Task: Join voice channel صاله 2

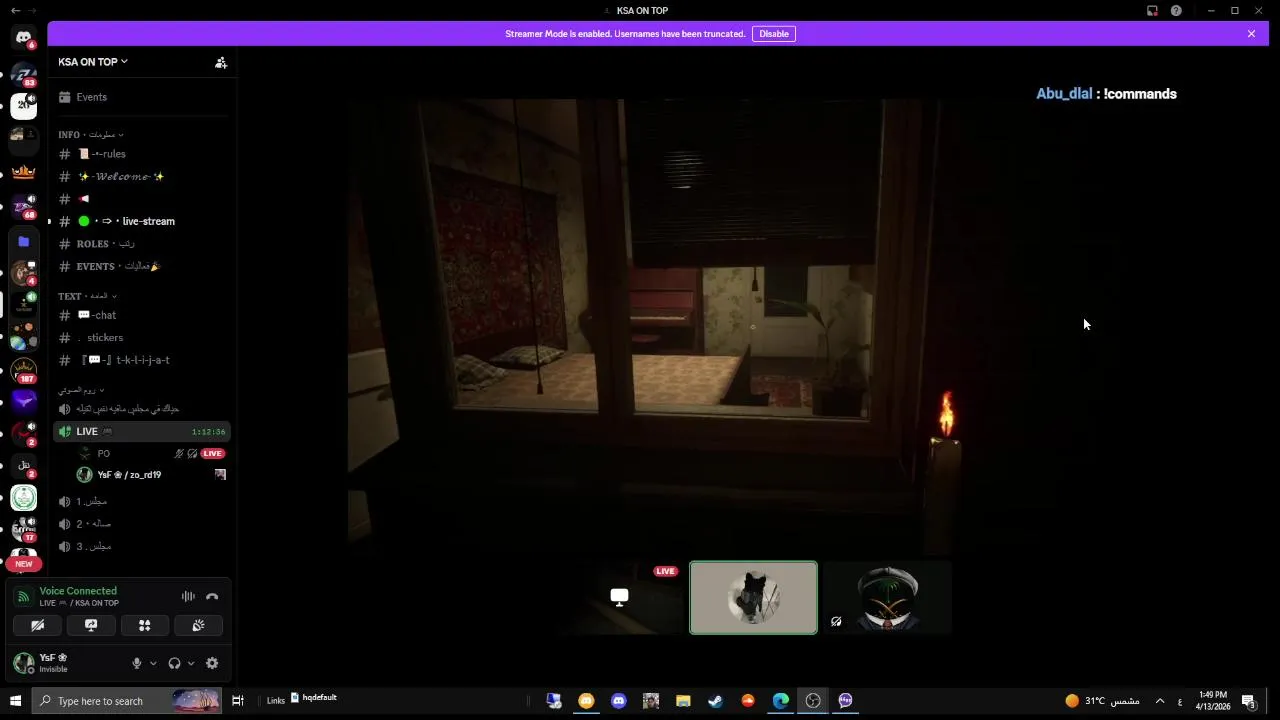Action: pos(142,524)
